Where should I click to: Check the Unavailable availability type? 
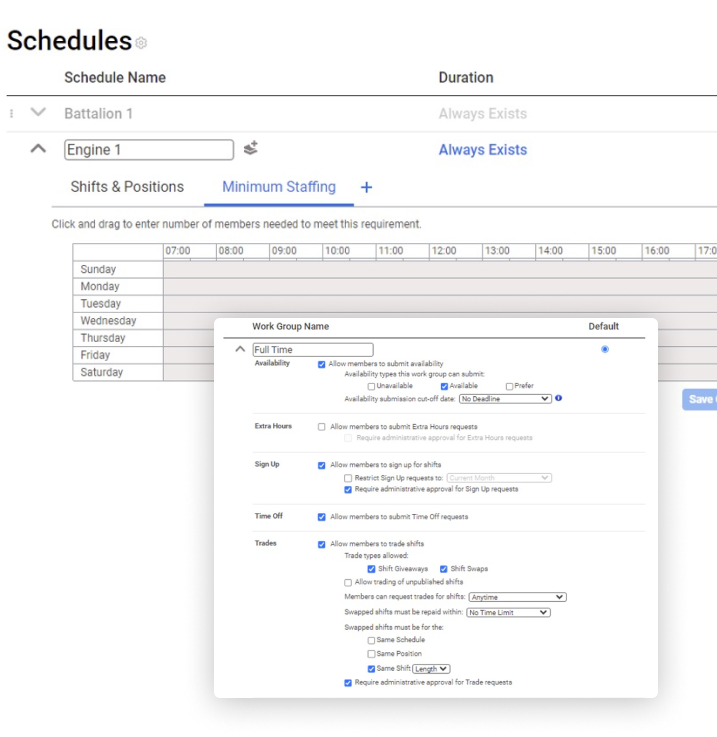[x=371, y=386]
